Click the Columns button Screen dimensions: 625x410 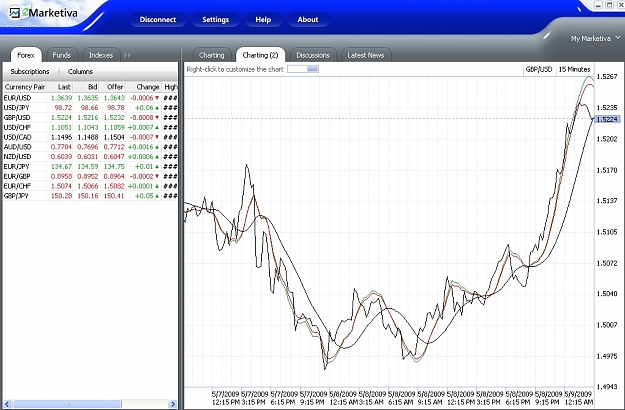80,72
